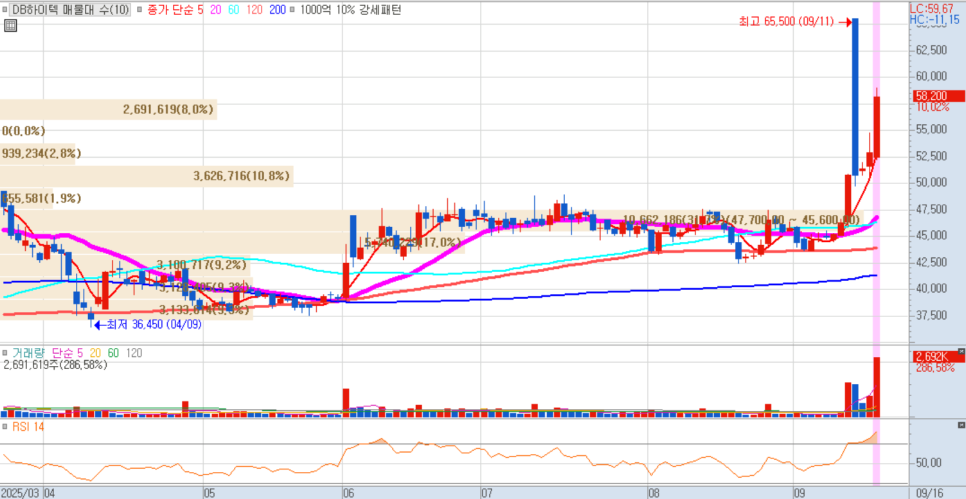Viewport: 966px width, 499px height.
Task: Click the 1000억 10% 강세패턴 indicator label
Action: [x=349, y=10]
